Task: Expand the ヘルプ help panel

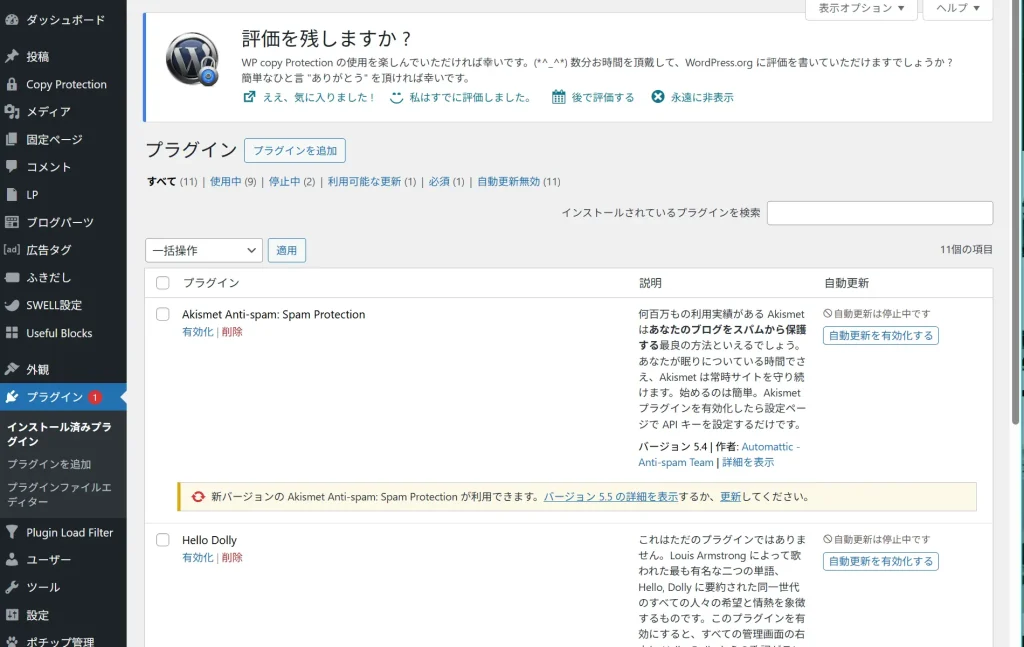Action: (x=957, y=8)
